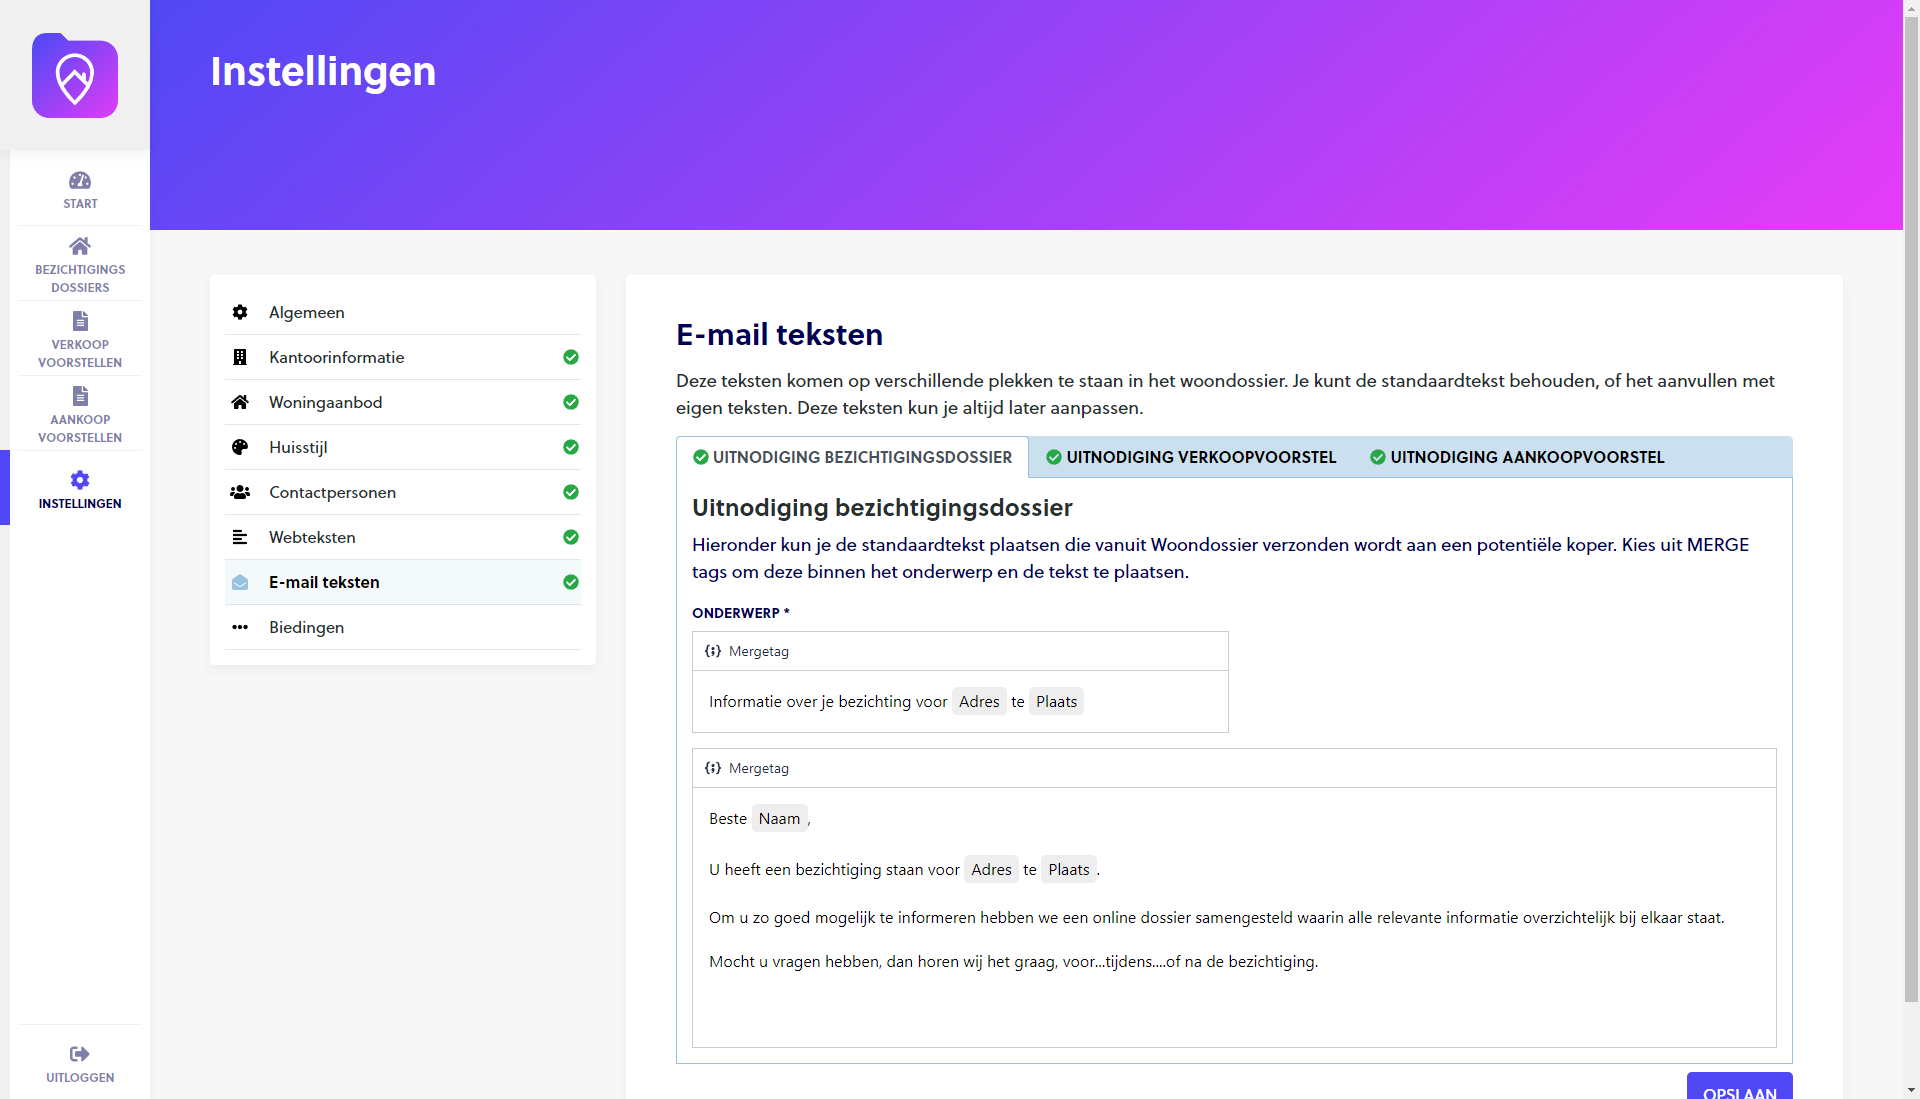Switch to Uitnodiging Aankoopvoorstel tab
1920x1099 pixels.
pos(1517,457)
